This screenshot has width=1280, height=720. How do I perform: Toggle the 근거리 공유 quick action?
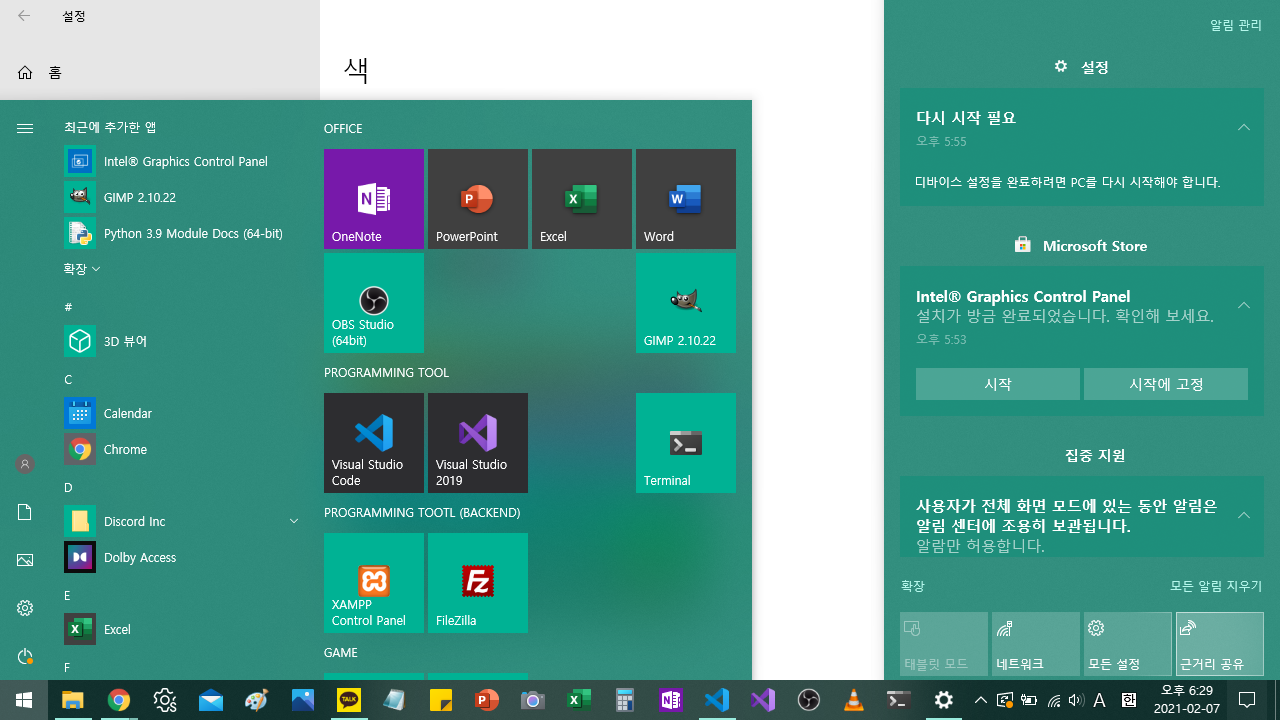[1220, 644]
